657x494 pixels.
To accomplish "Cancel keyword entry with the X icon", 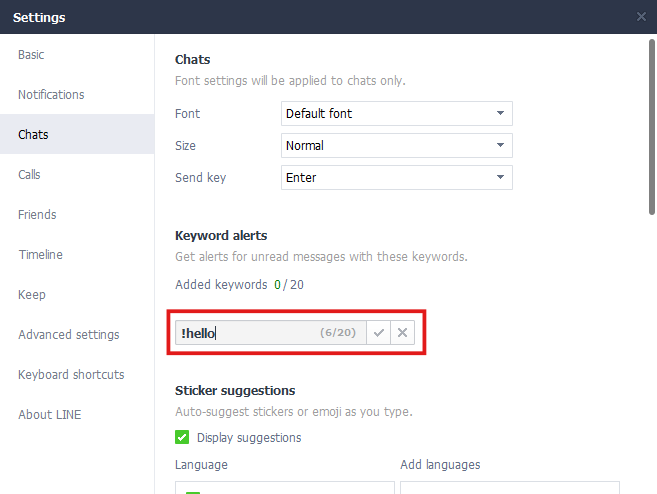I will [x=402, y=333].
